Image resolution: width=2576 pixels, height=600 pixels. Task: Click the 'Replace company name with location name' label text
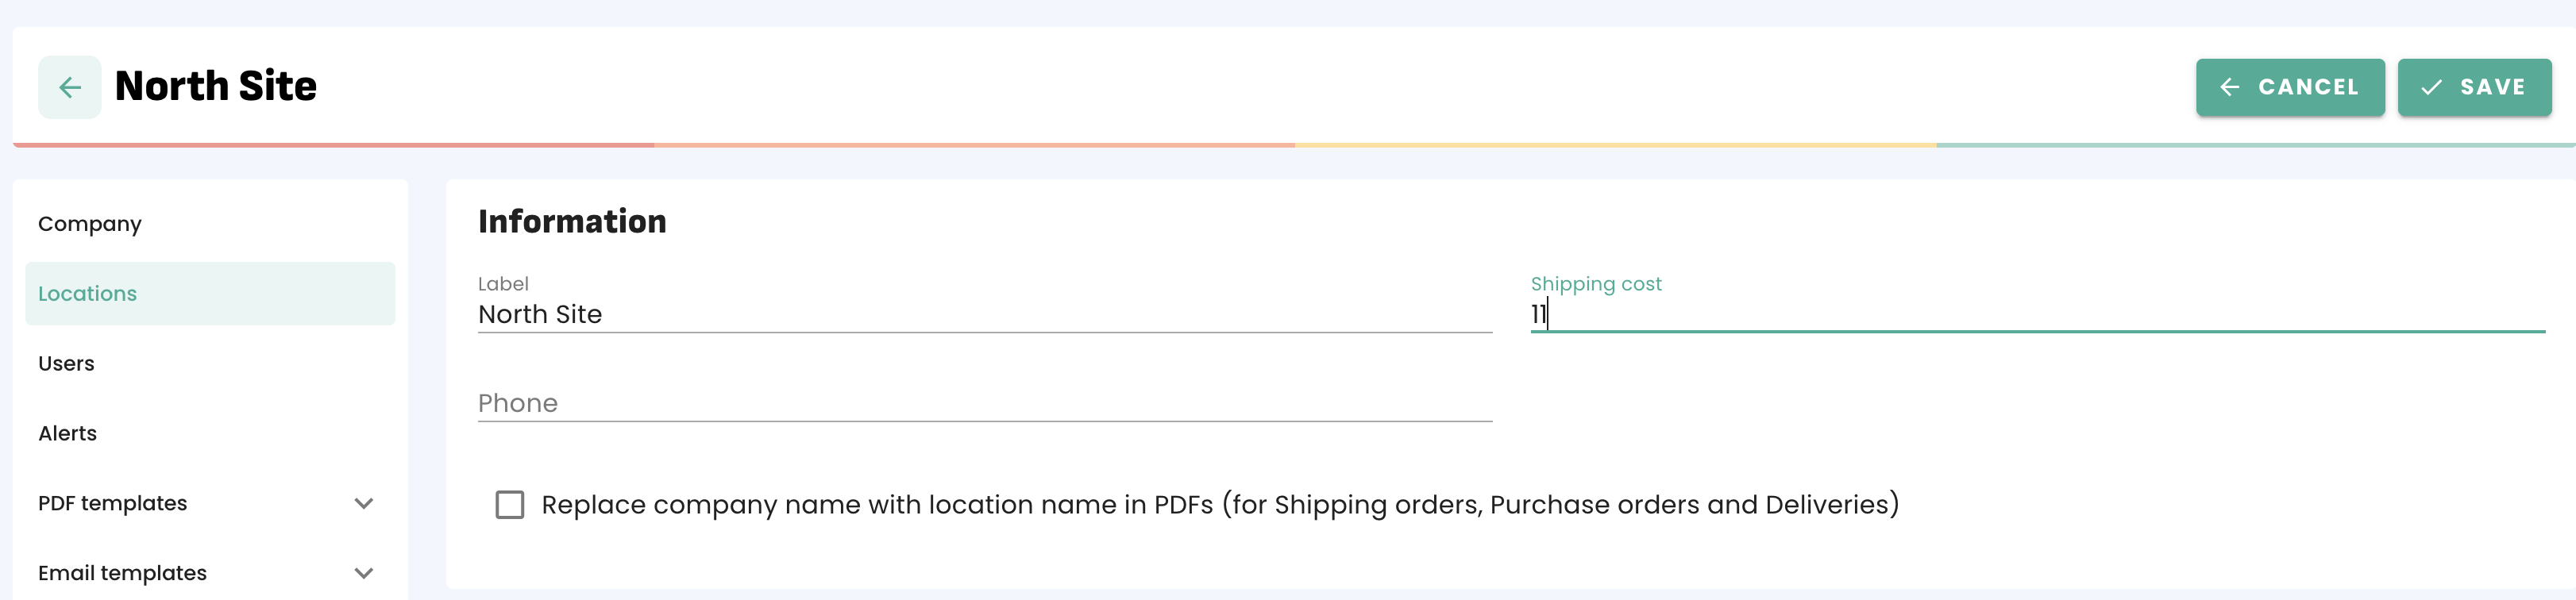(1219, 504)
